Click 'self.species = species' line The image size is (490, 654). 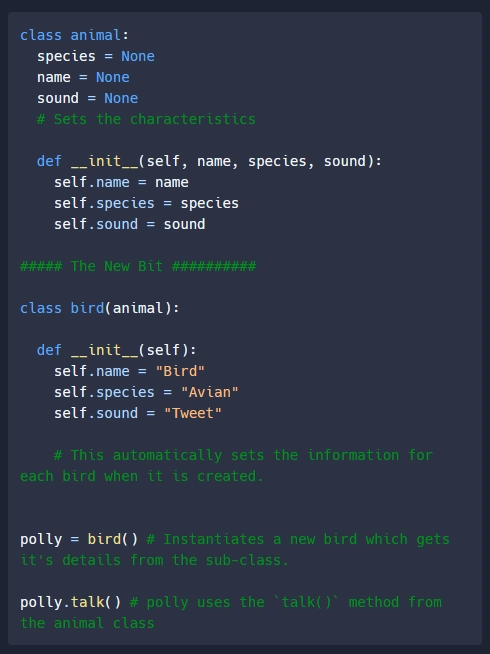click(x=146, y=204)
